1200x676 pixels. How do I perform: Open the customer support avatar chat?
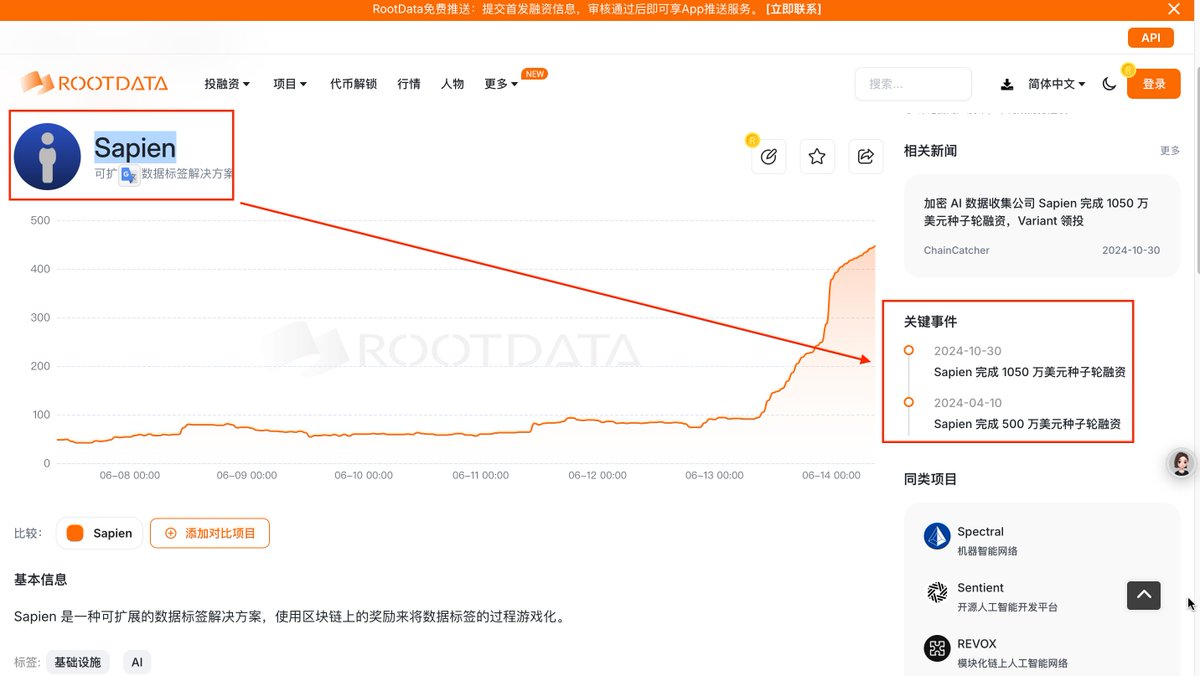(x=1181, y=463)
